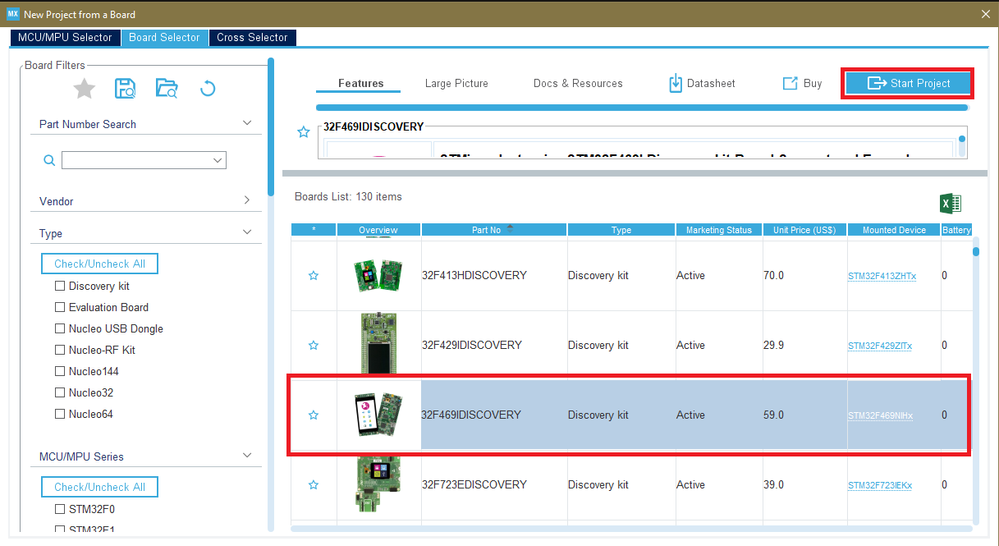The height and width of the screenshot is (546, 999).
Task: Collapse the Type filter section
Action: (247, 232)
